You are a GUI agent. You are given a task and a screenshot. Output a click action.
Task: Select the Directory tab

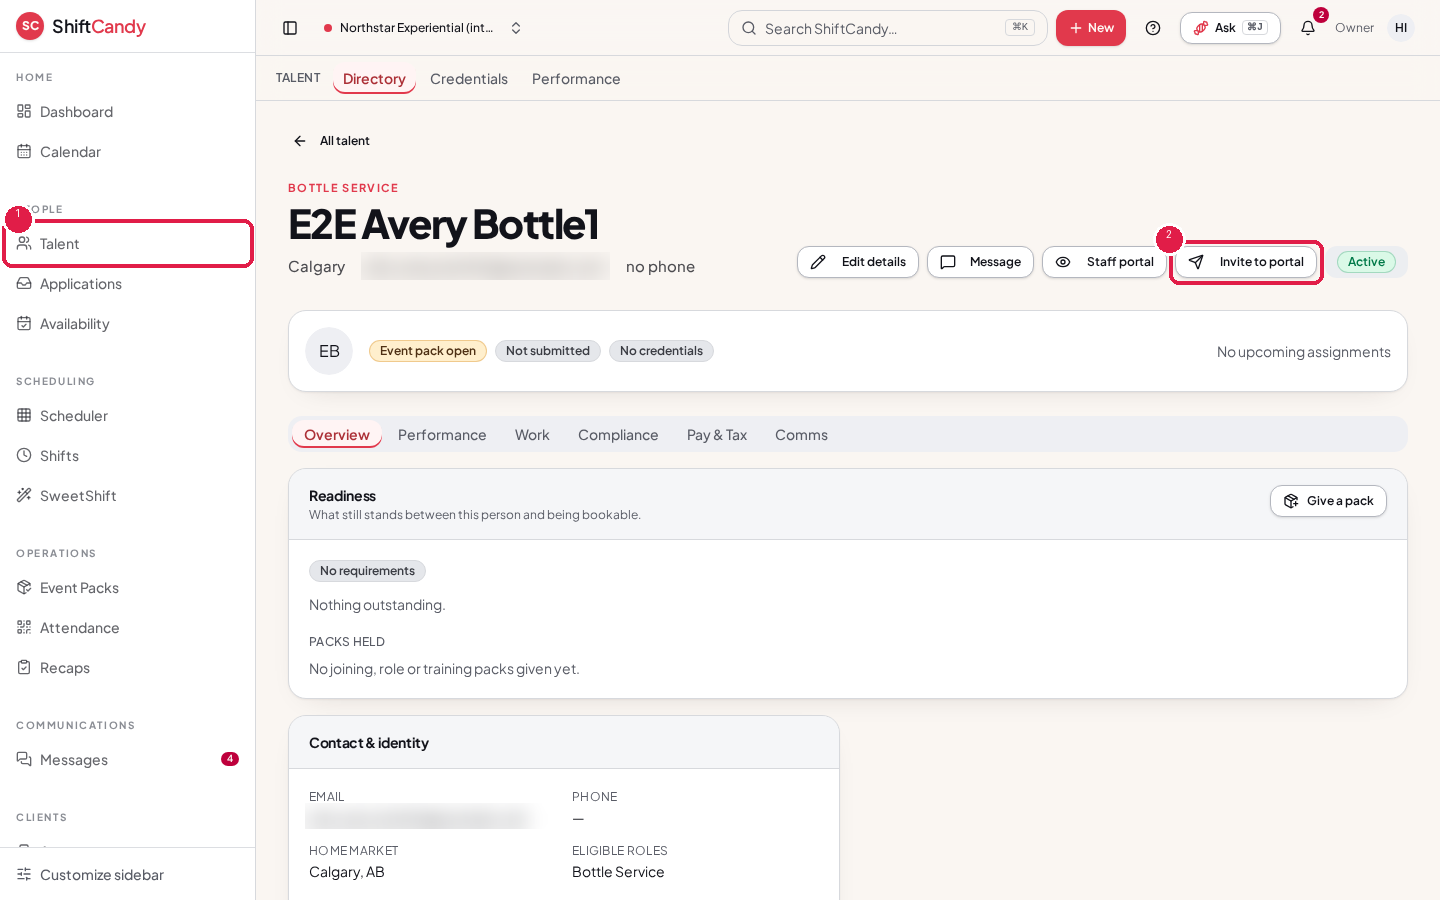(x=374, y=79)
